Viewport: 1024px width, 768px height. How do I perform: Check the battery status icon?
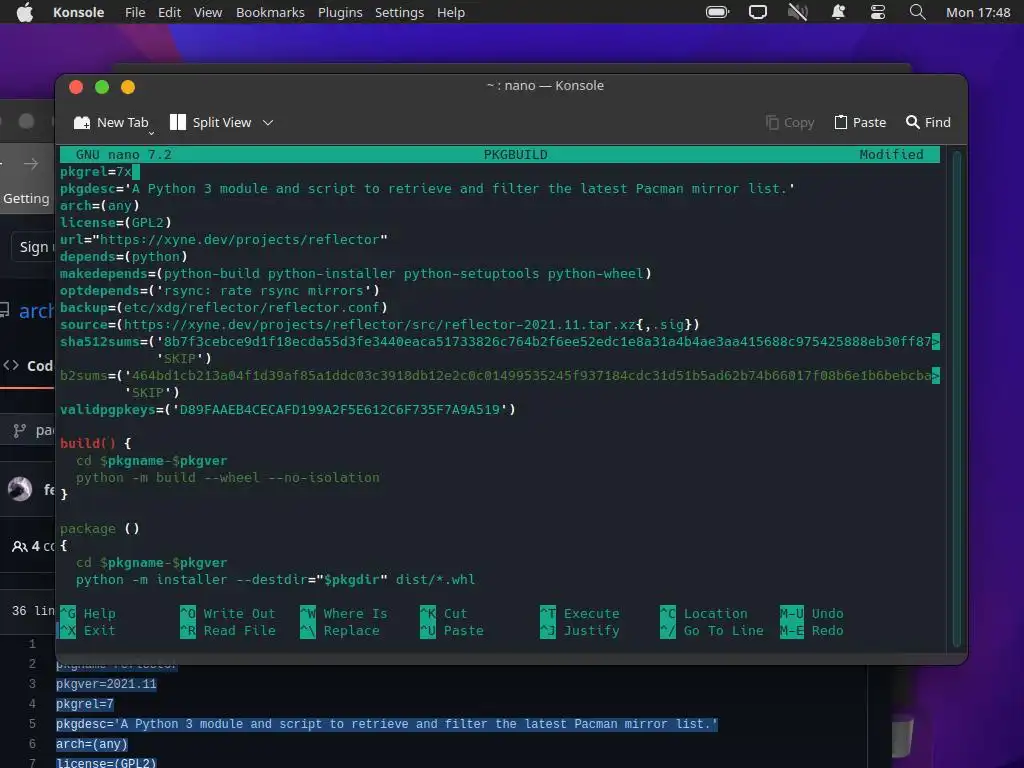tap(717, 12)
